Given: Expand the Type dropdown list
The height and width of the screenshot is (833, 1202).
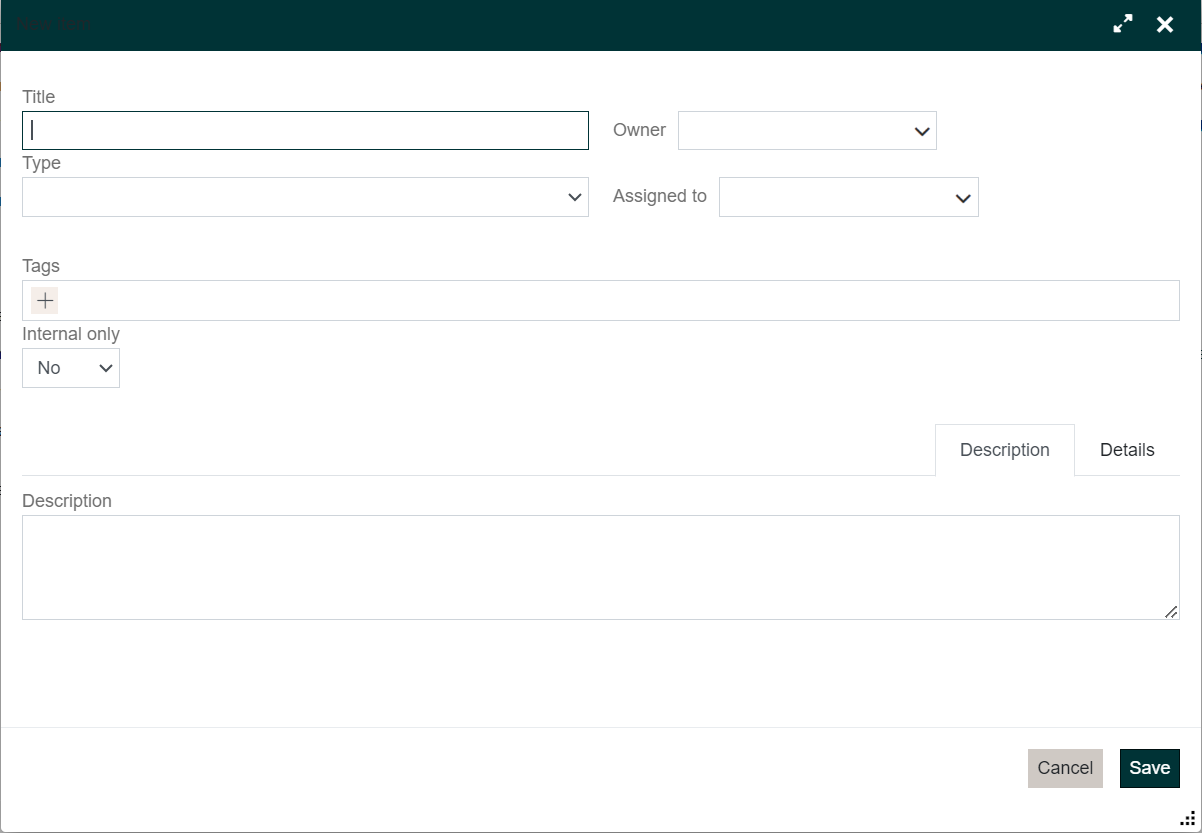Looking at the screenshot, I should [x=305, y=197].
